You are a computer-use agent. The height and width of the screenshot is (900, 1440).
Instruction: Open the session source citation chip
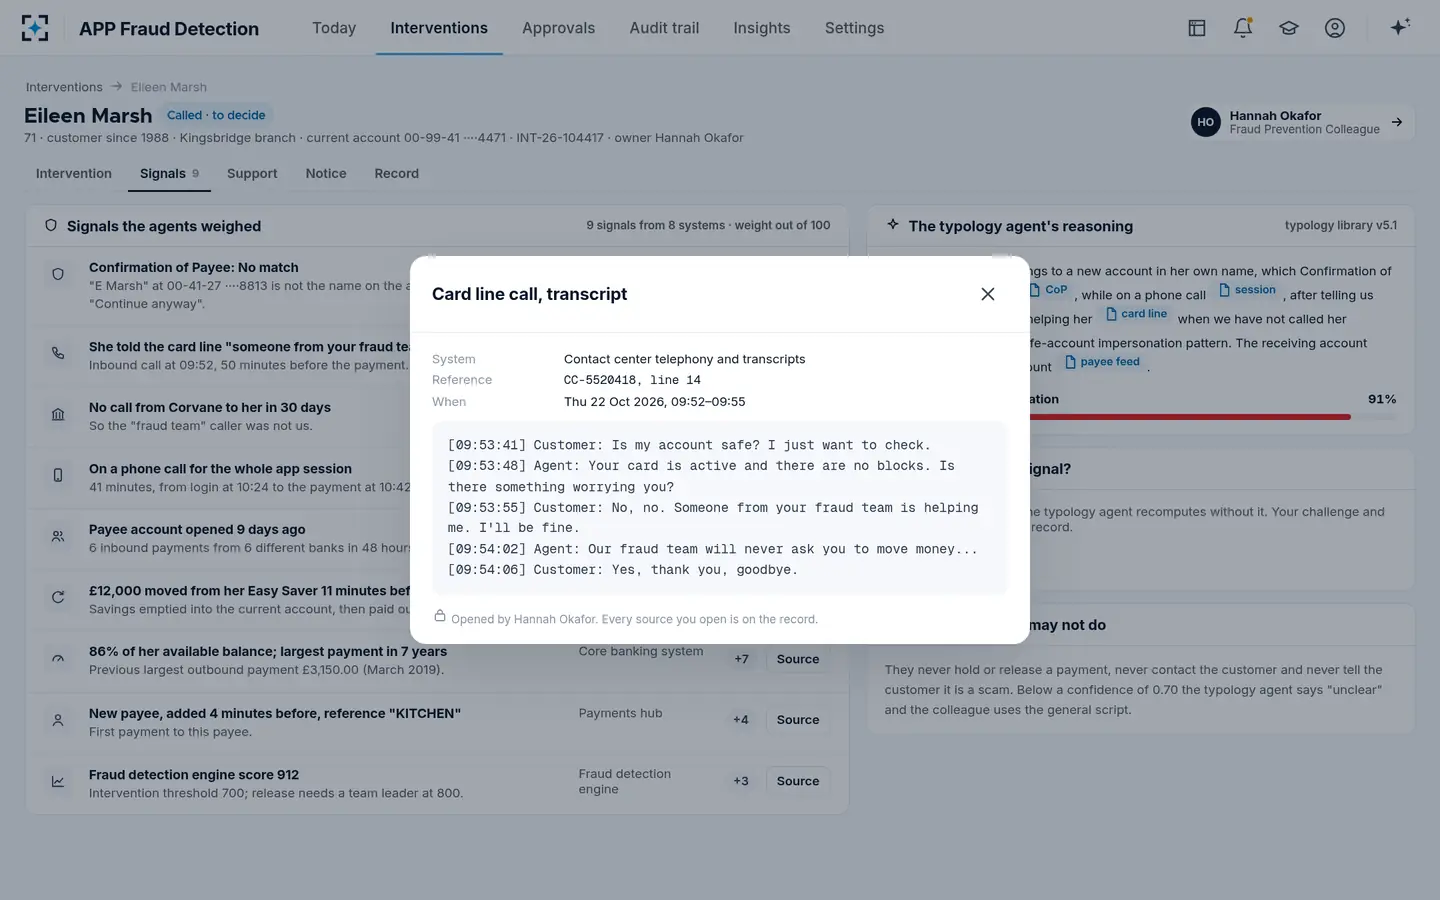pyautogui.click(x=1247, y=290)
